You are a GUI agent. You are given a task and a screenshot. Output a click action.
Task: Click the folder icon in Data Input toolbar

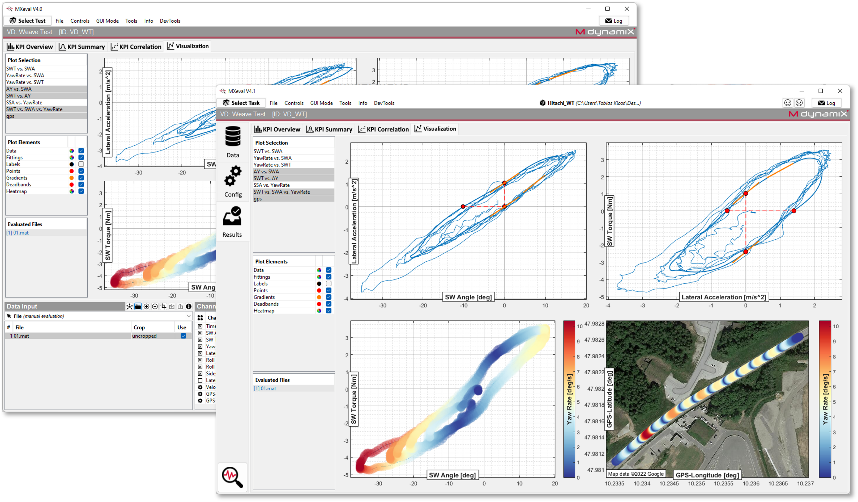(x=138, y=307)
